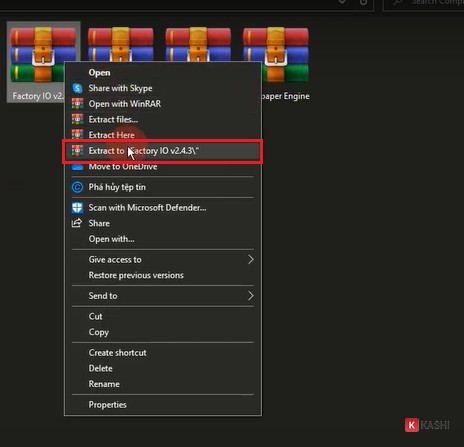Click the OneDrive cloud icon
Image resolution: width=464 pixels, height=447 pixels.
[x=77, y=167]
